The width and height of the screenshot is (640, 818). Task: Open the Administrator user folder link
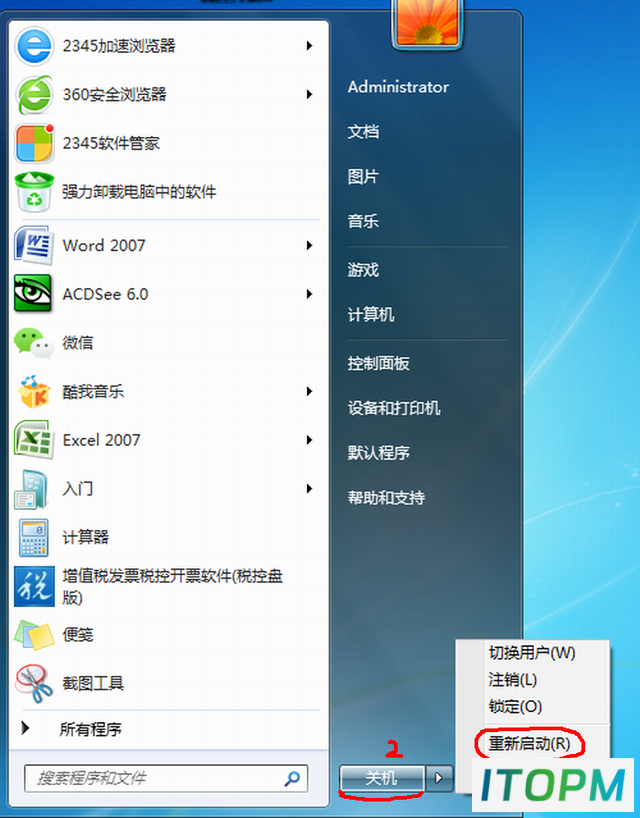point(398,87)
